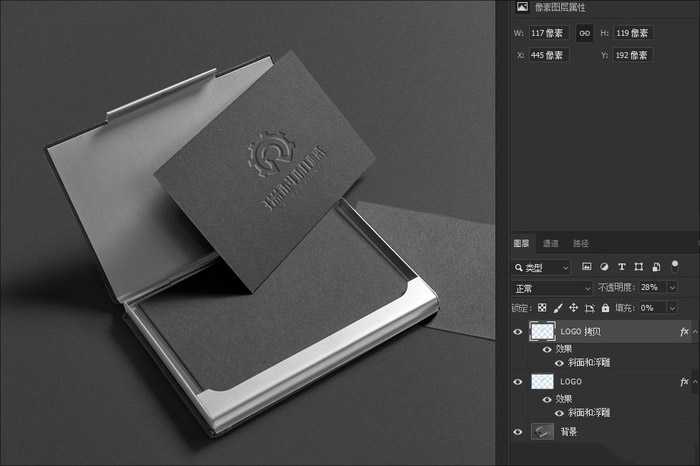Click the pixel layer filter icon

click(x=587, y=267)
